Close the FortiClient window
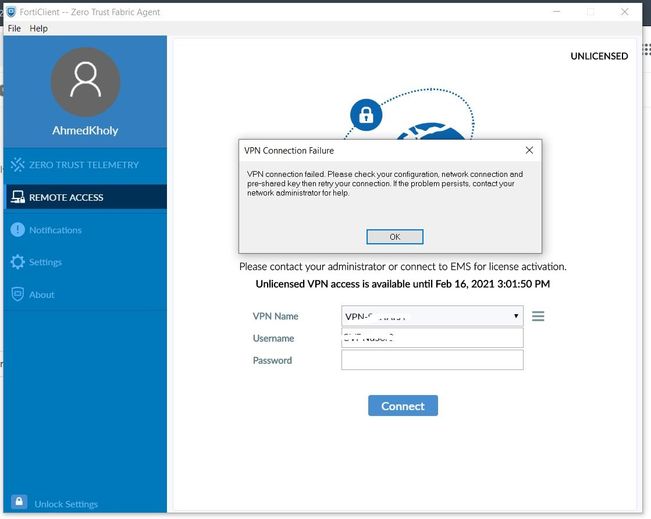 pos(624,12)
